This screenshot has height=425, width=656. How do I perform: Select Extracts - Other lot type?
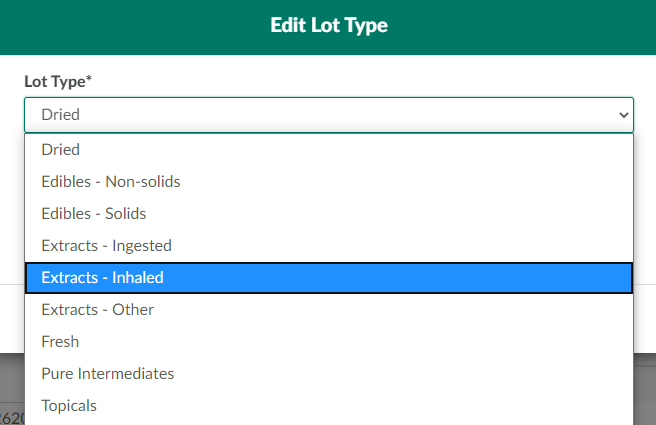click(x=98, y=309)
